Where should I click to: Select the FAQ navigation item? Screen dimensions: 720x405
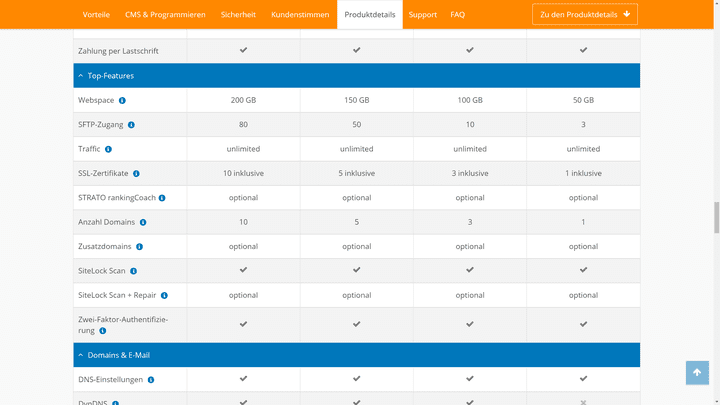tap(457, 15)
